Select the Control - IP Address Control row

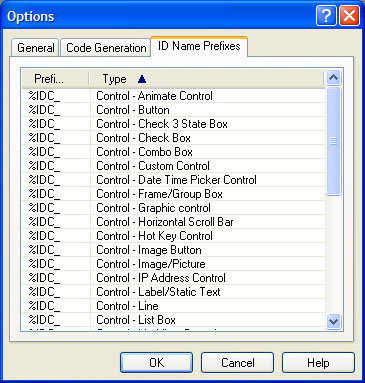174,278
